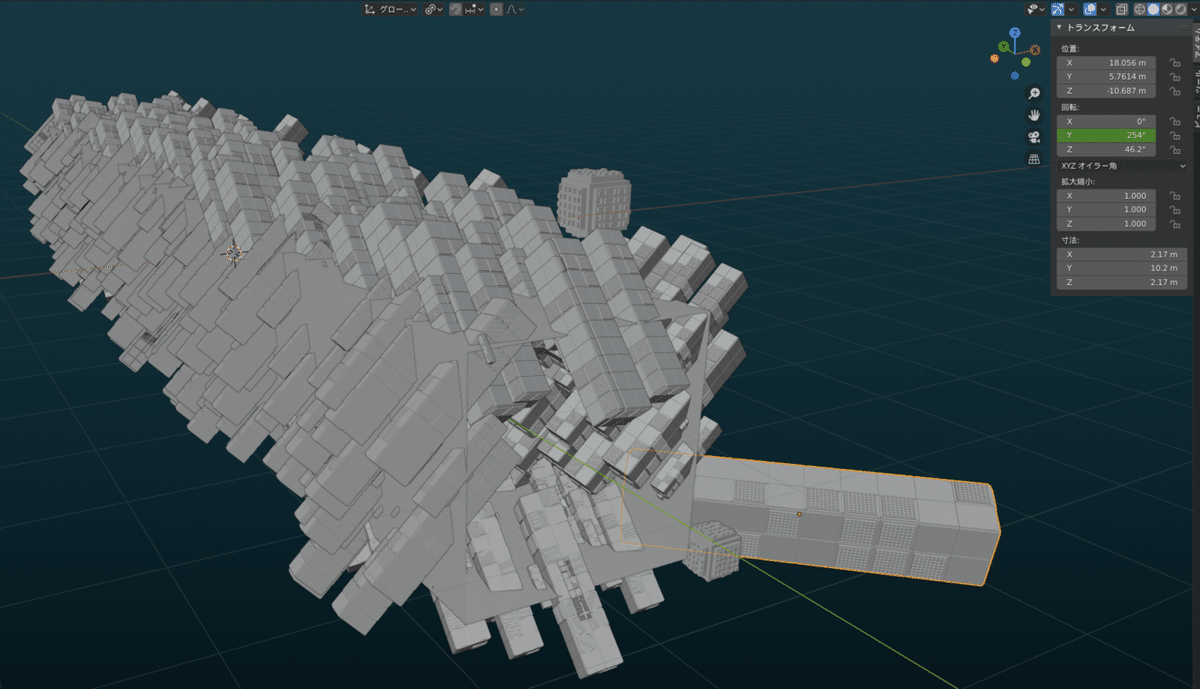The width and height of the screenshot is (1200, 689).
Task: Click the zoom magnifier viewport navigation icon
Action: coord(1034,93)
